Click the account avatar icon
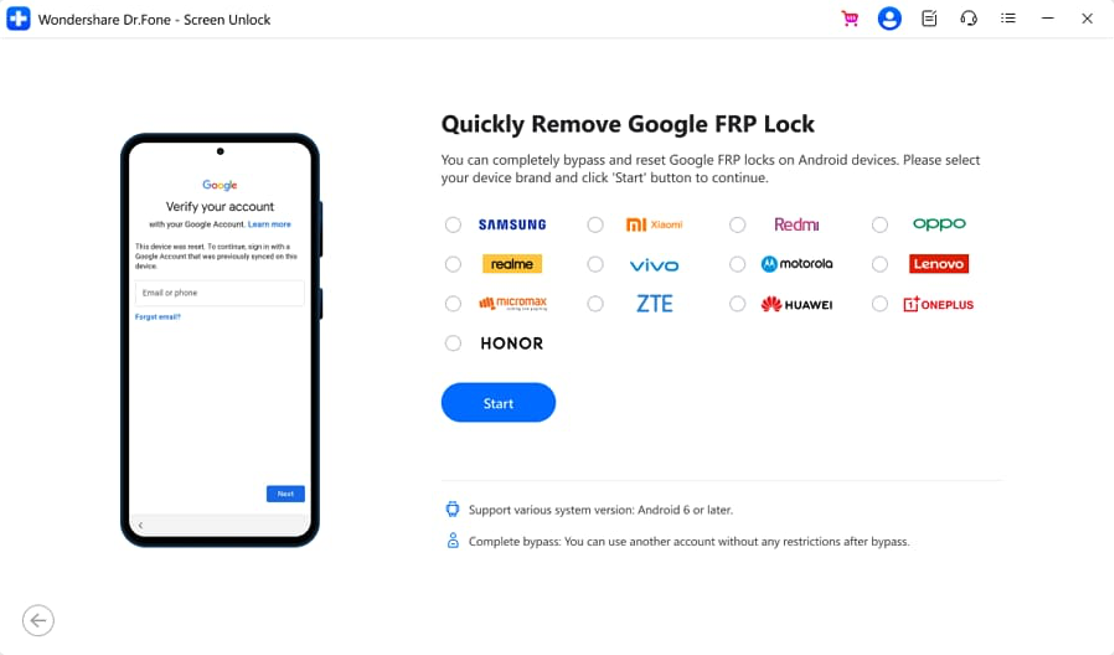 point(889,18)
